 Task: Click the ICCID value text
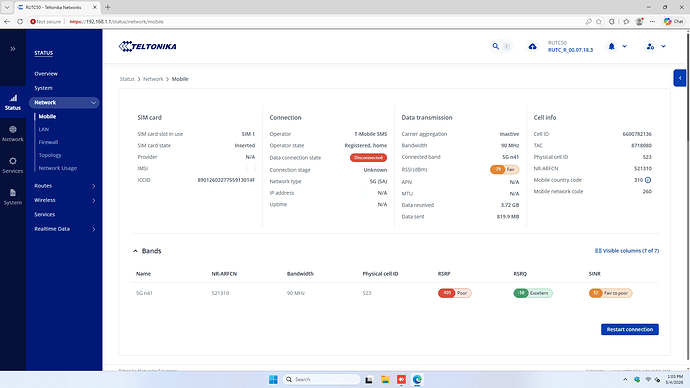(226, 180)
